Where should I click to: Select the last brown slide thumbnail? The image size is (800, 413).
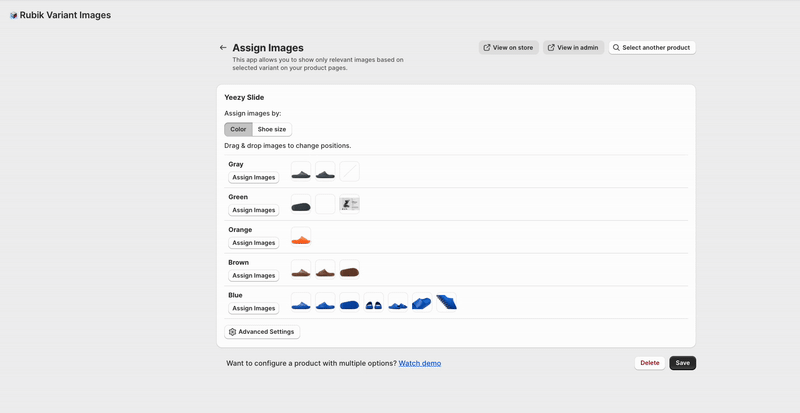click(349, 270)
